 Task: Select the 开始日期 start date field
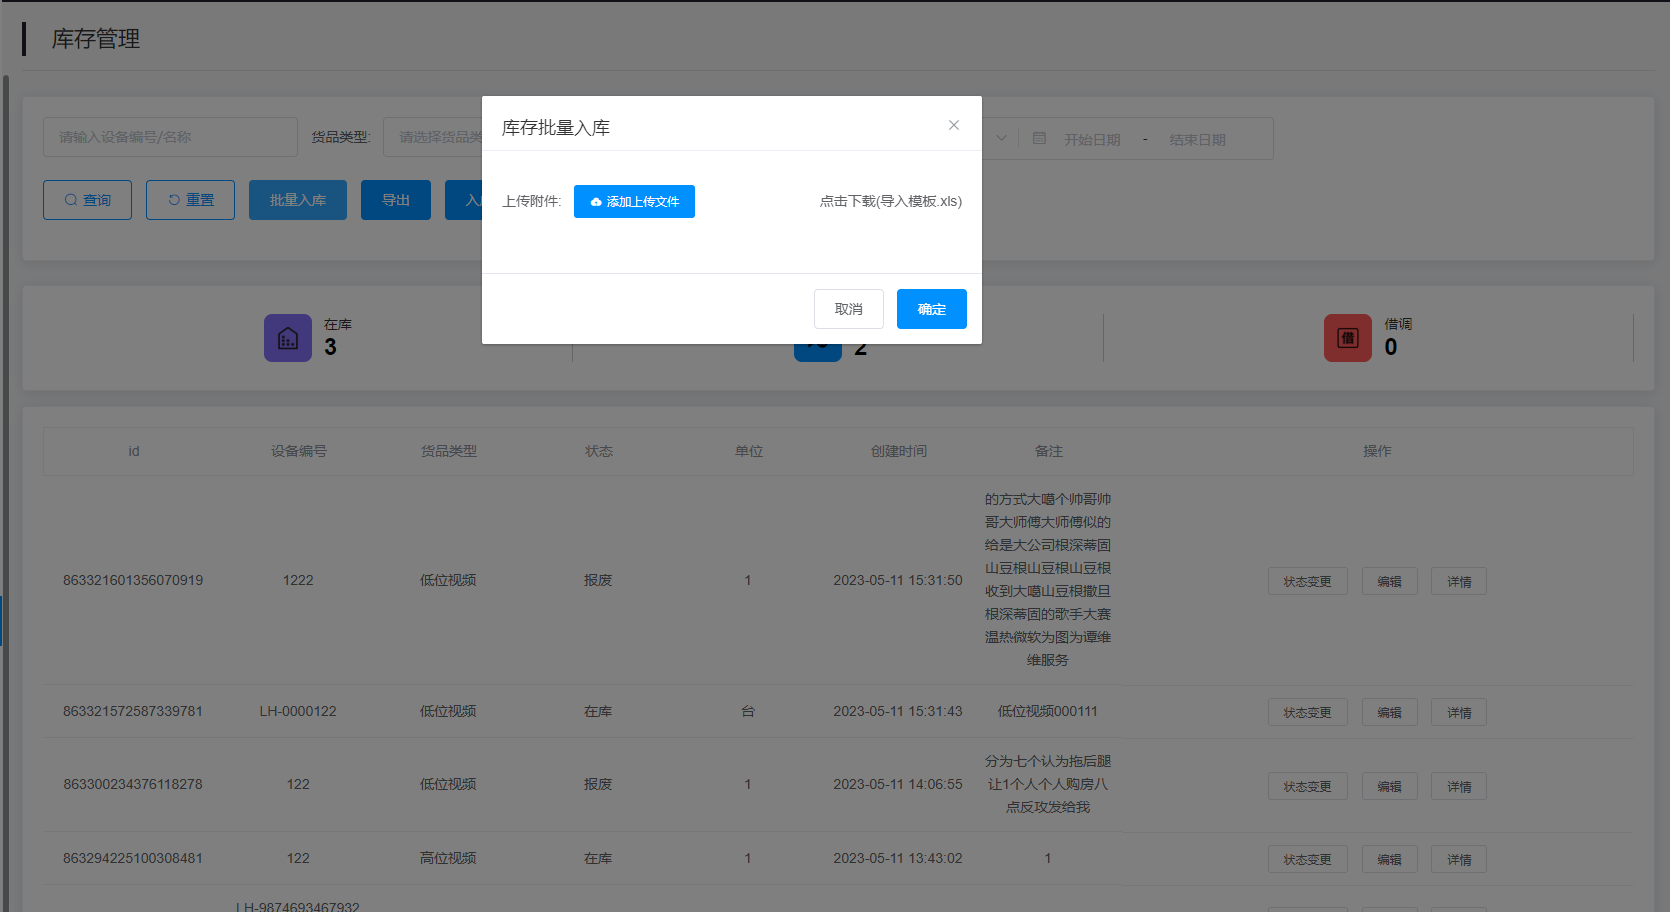[1092, 139]
